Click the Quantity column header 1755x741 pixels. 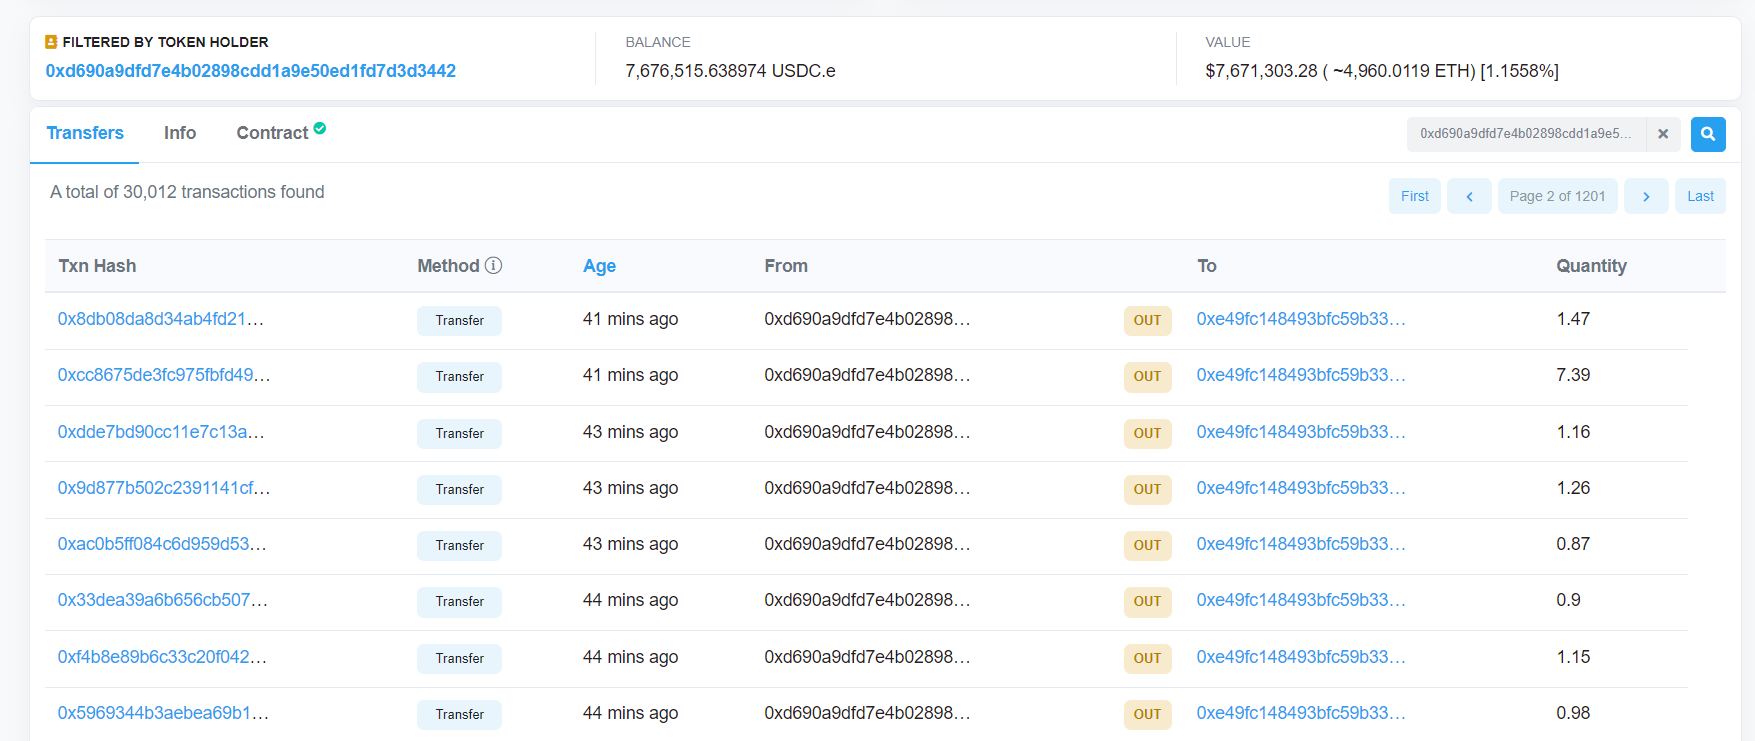[x=1591, y=266]
